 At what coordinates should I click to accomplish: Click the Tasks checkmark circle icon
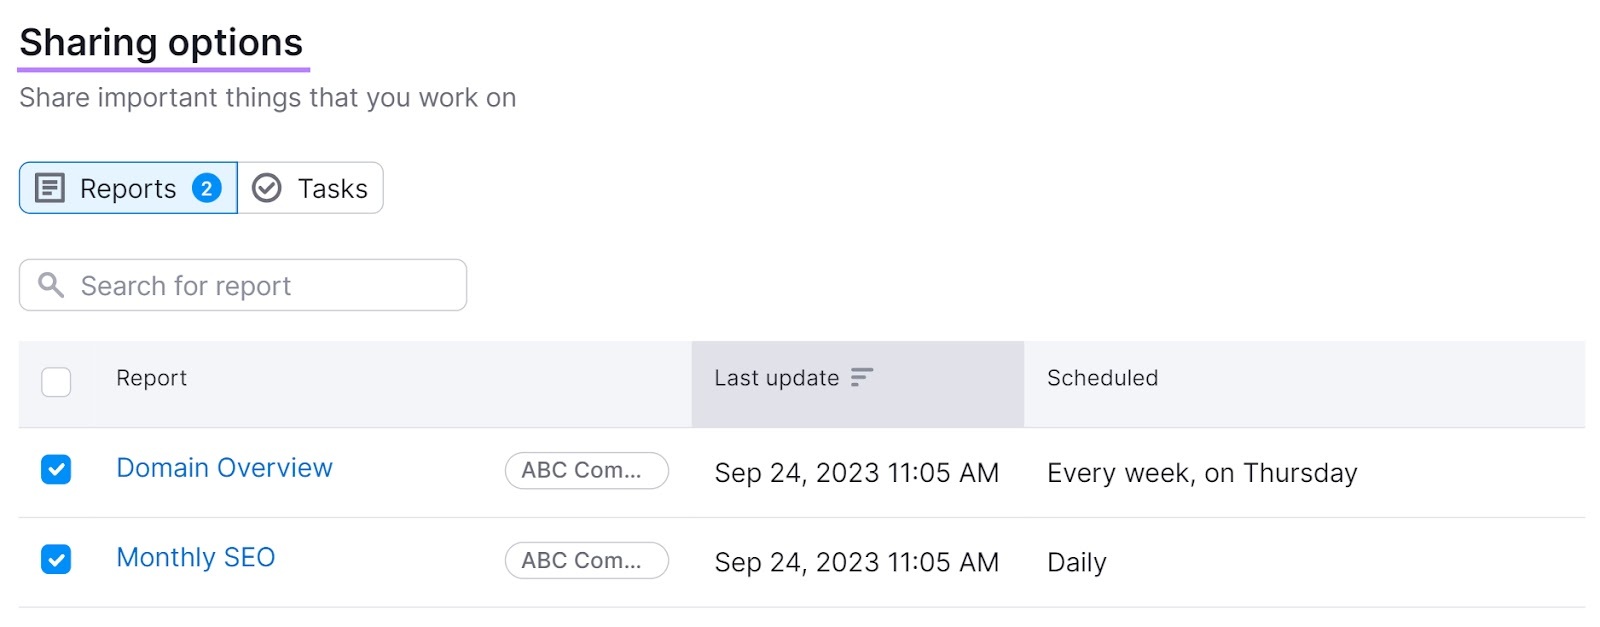[266, 188]
